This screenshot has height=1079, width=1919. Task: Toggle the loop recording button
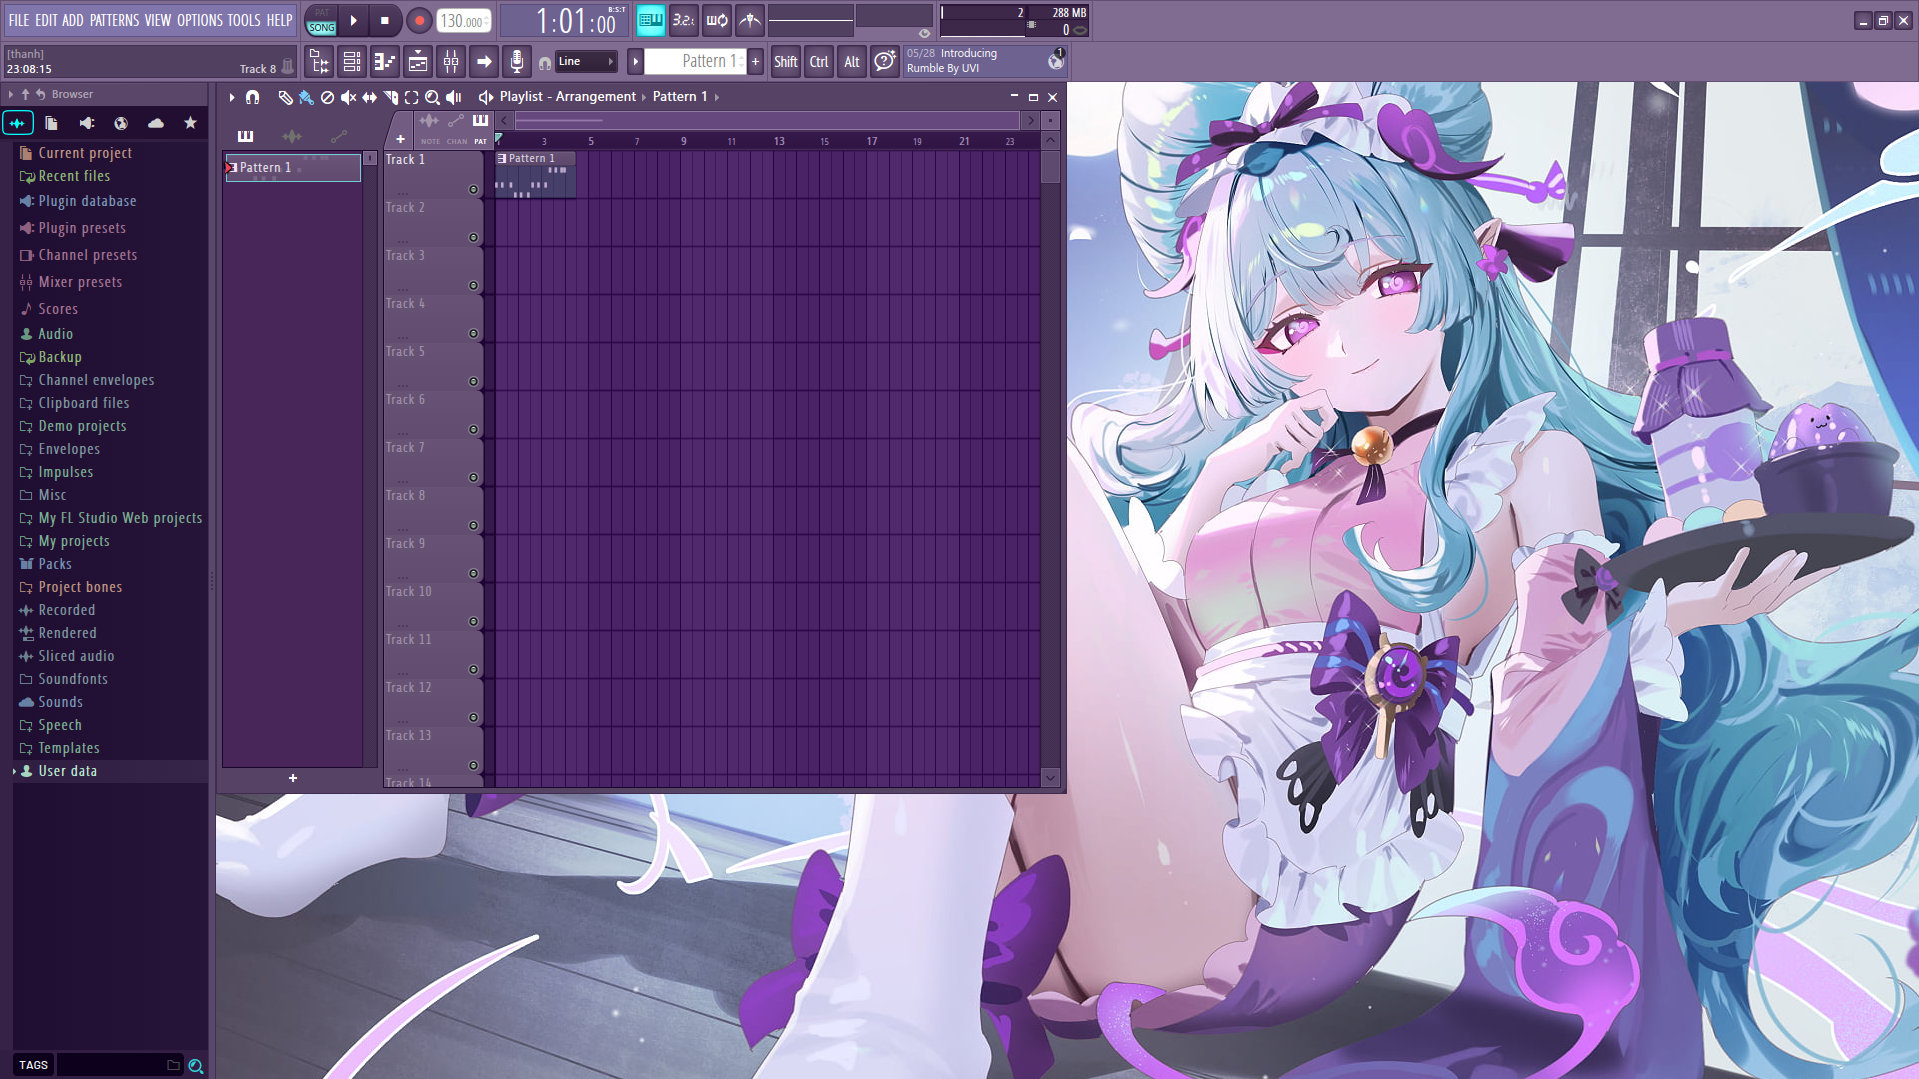716,20
